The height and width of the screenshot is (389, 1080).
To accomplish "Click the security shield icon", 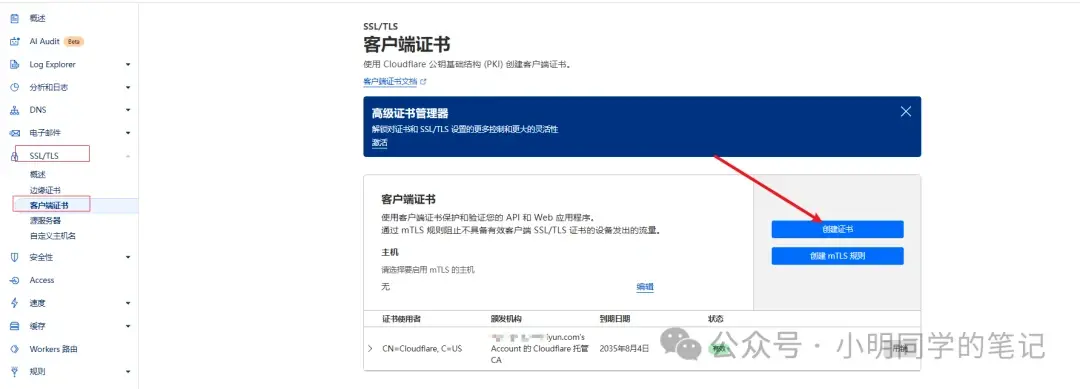I will (14, 257).
